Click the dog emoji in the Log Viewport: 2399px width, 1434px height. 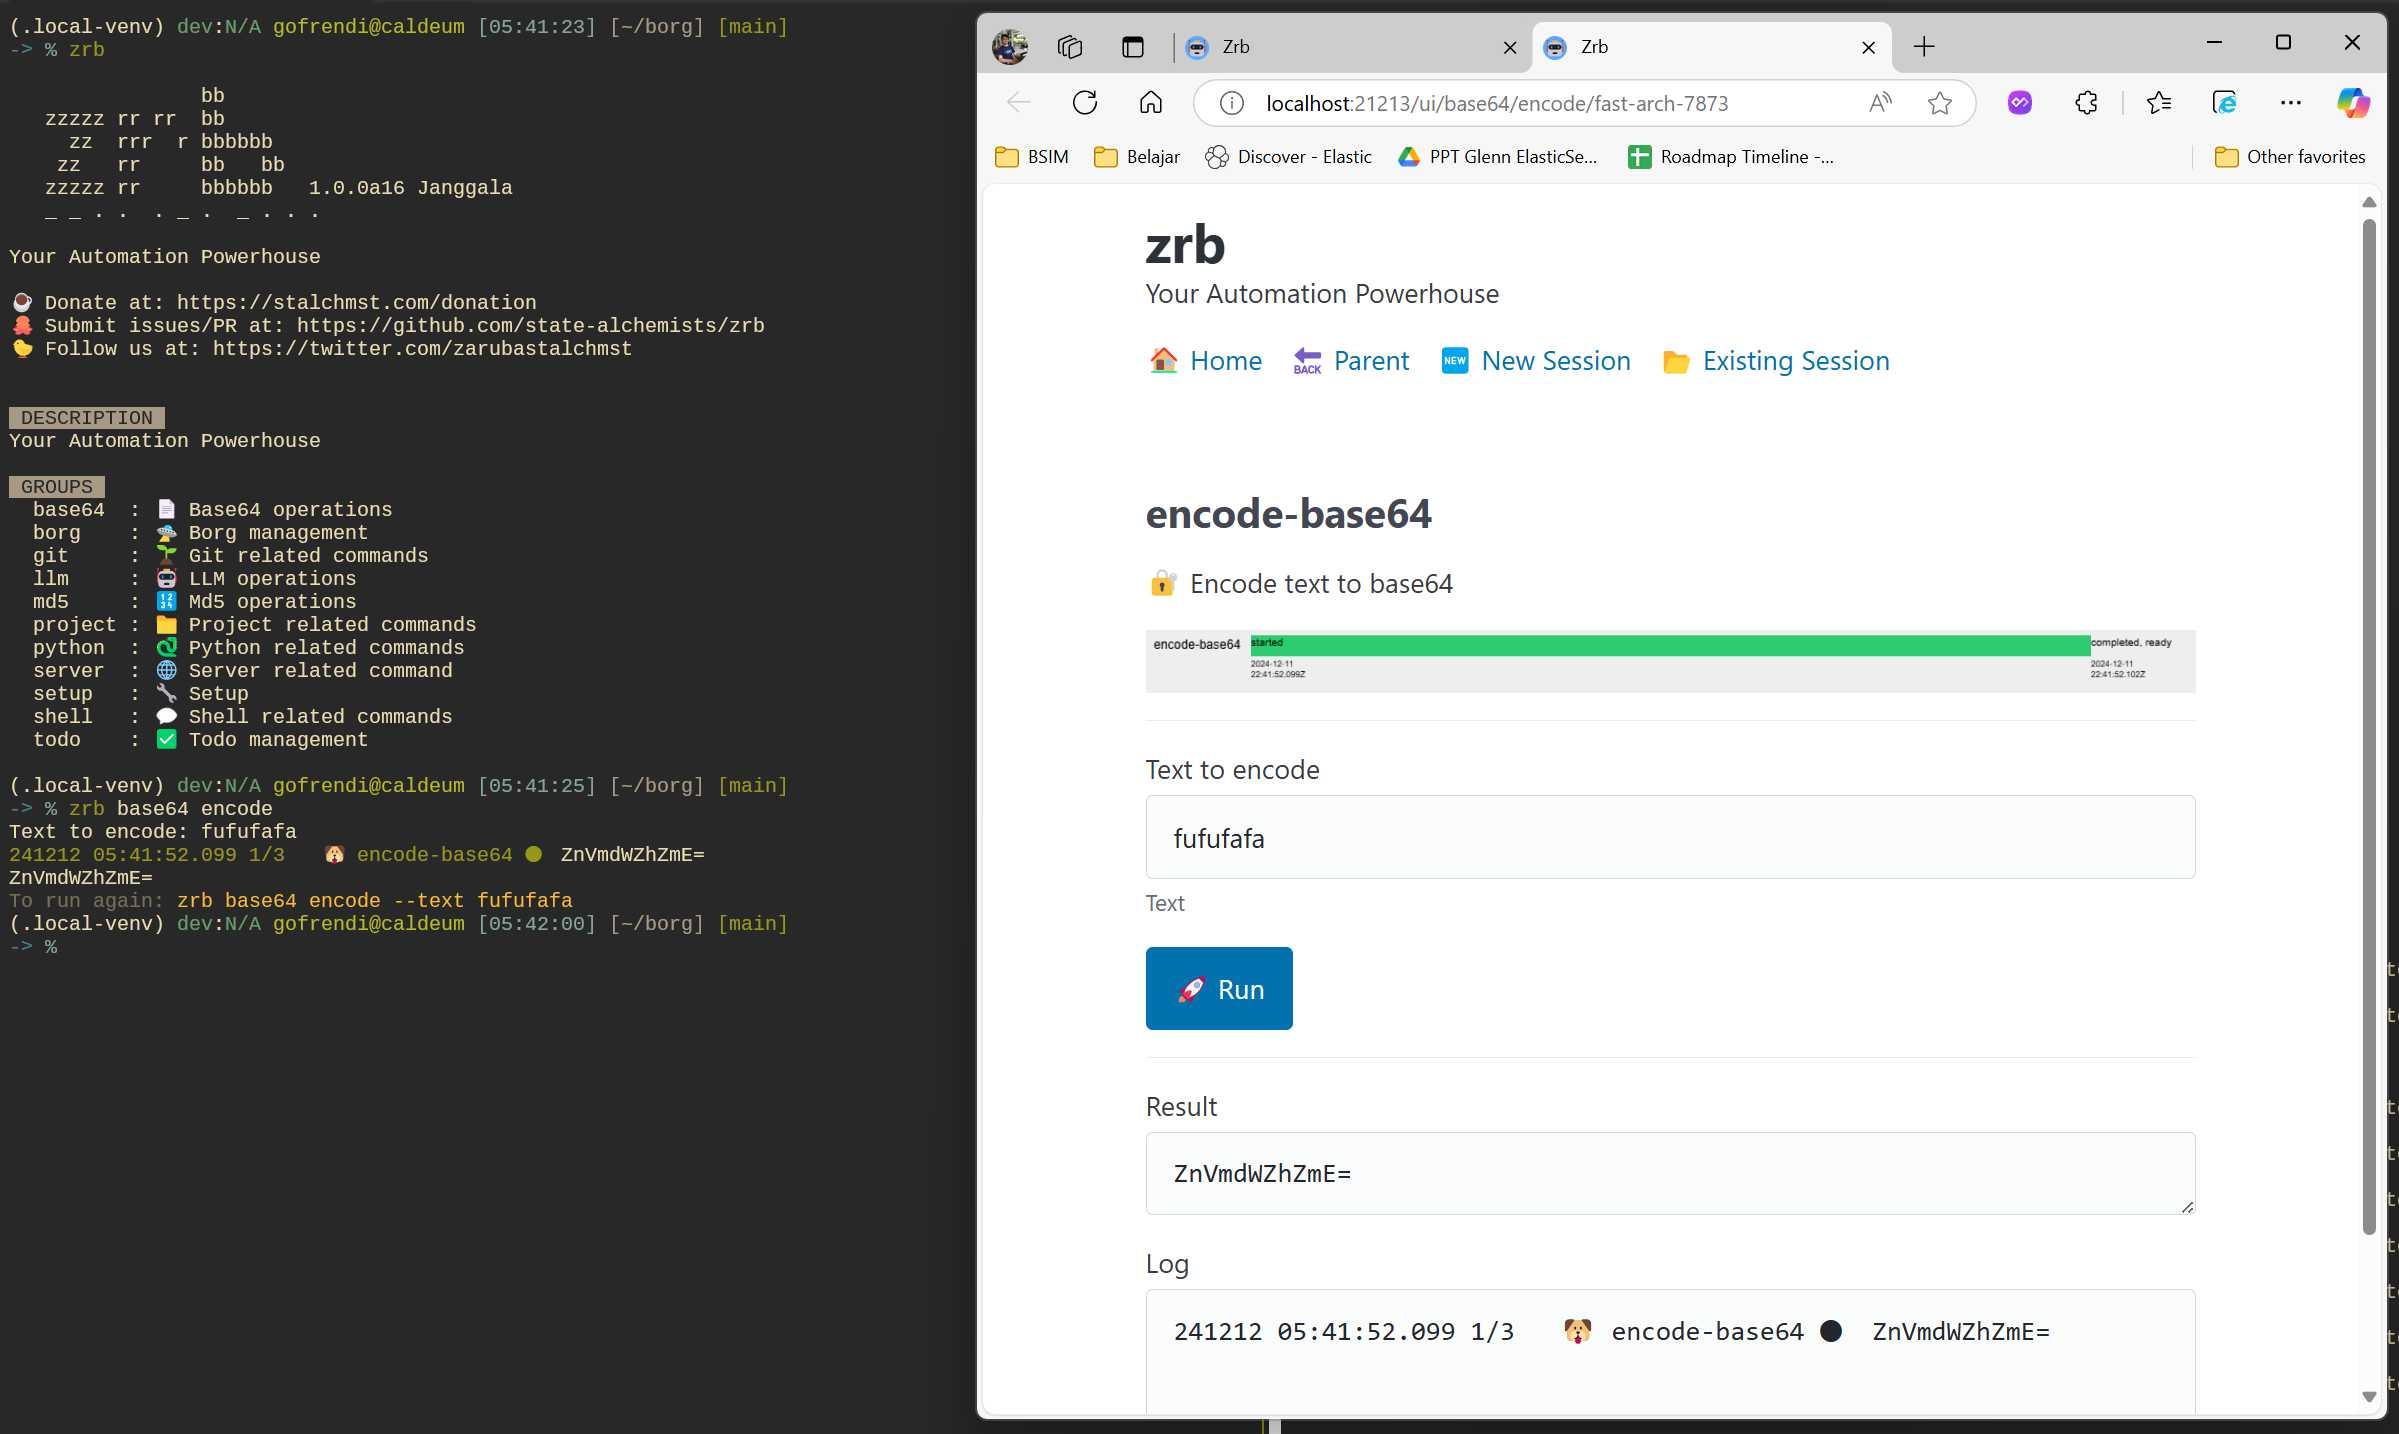(x=1577, y=1331)
